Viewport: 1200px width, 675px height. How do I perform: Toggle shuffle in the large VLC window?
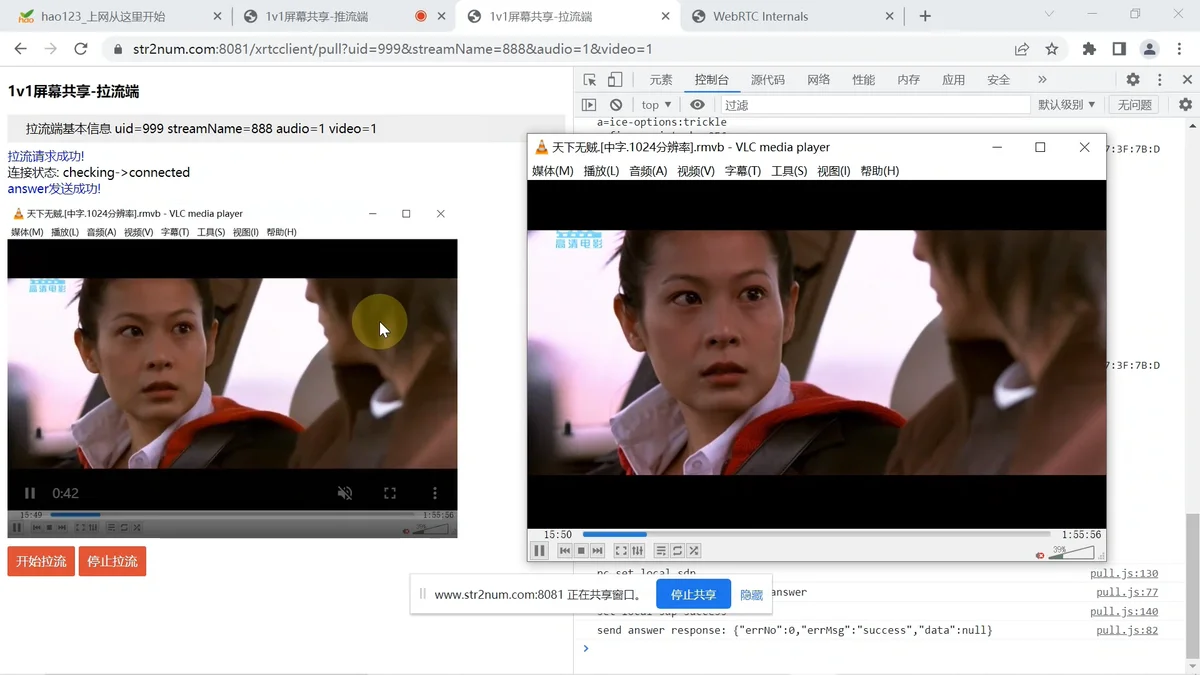[x=693, y=551]
